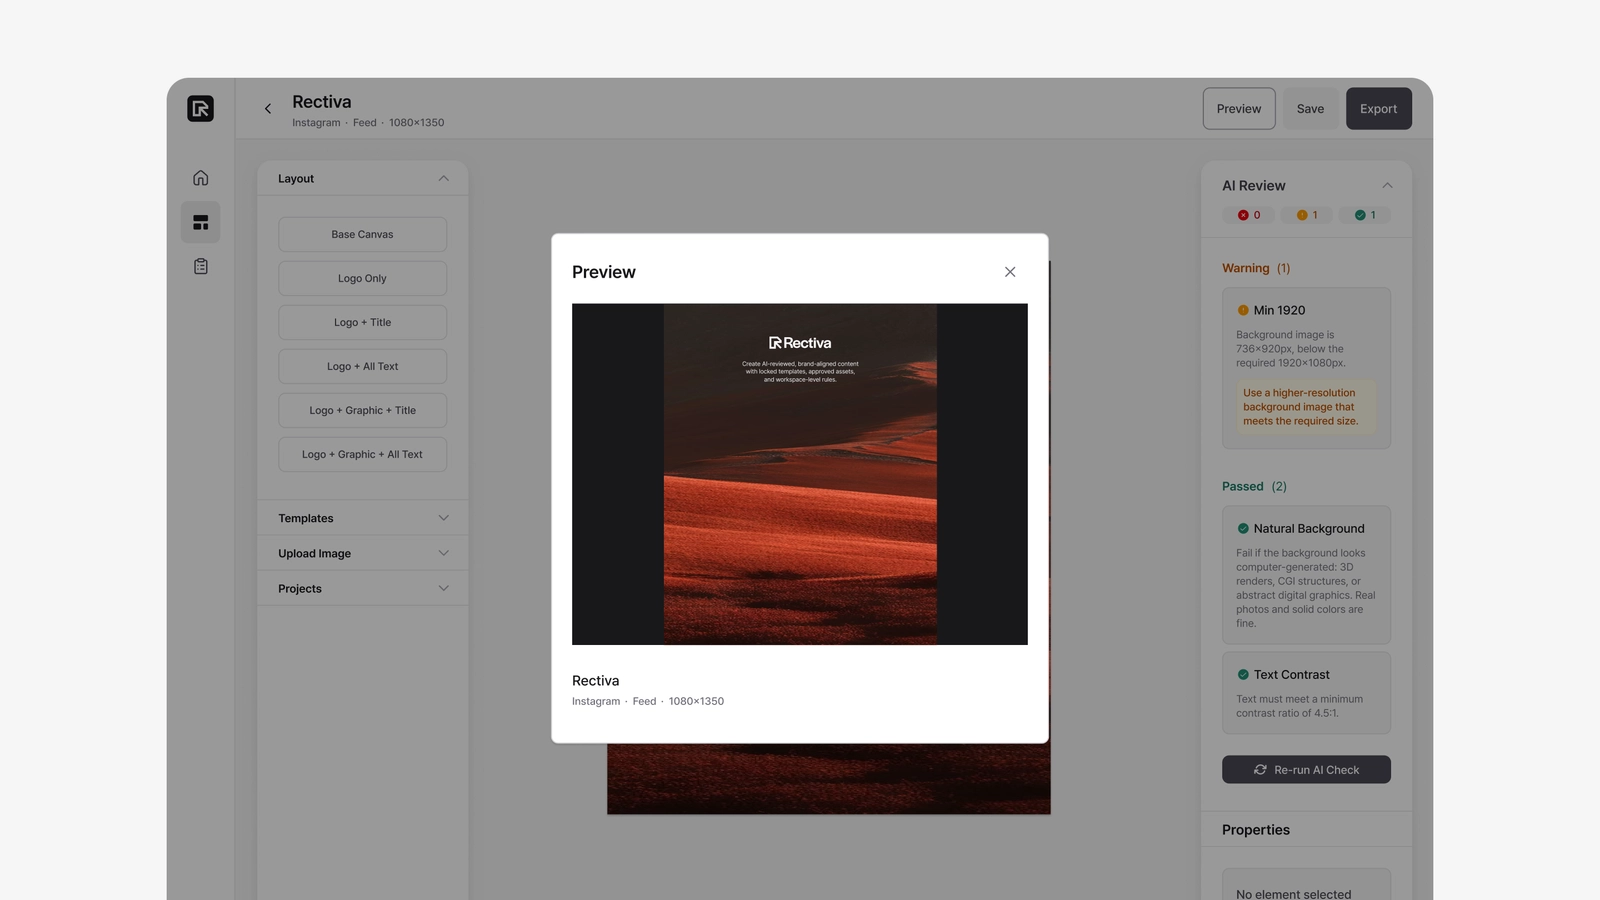Click the Save button
The height and width of the screenshot is (900, 1600).
pos(1310,109)
